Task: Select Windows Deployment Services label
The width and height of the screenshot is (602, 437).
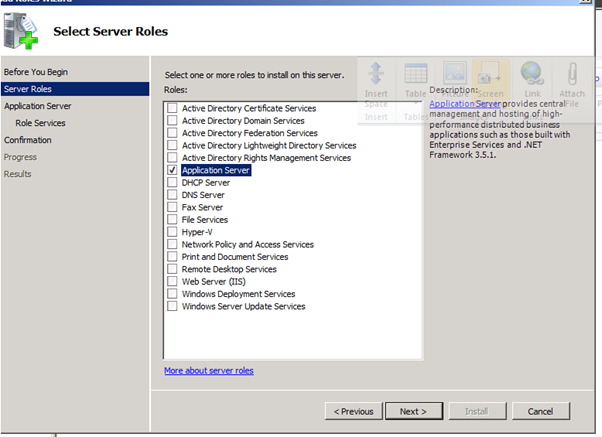Action: (238, 294)
